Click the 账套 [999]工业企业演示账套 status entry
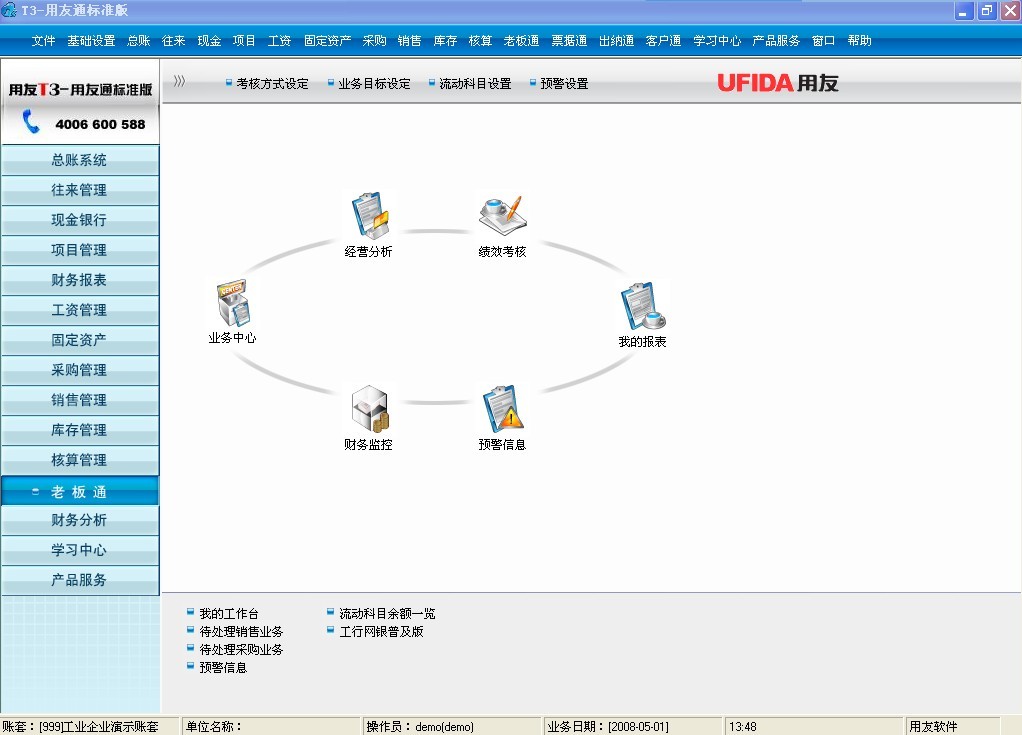The width and height of the screenshot is (1022, 735). pyautogui.click(x=89, y=726)
